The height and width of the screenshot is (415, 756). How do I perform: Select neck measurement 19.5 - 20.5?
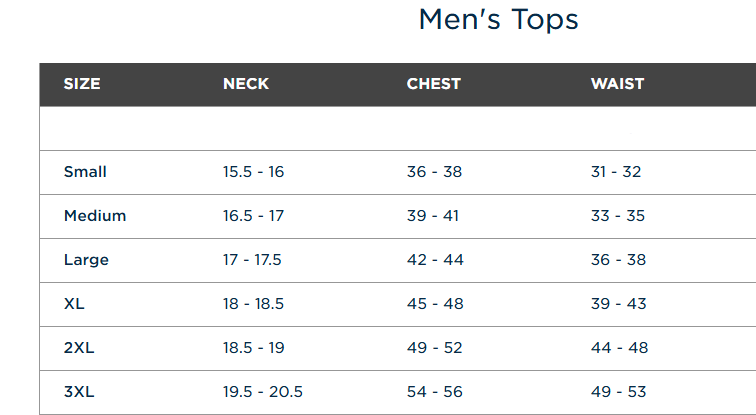click(x=263, y=392)
